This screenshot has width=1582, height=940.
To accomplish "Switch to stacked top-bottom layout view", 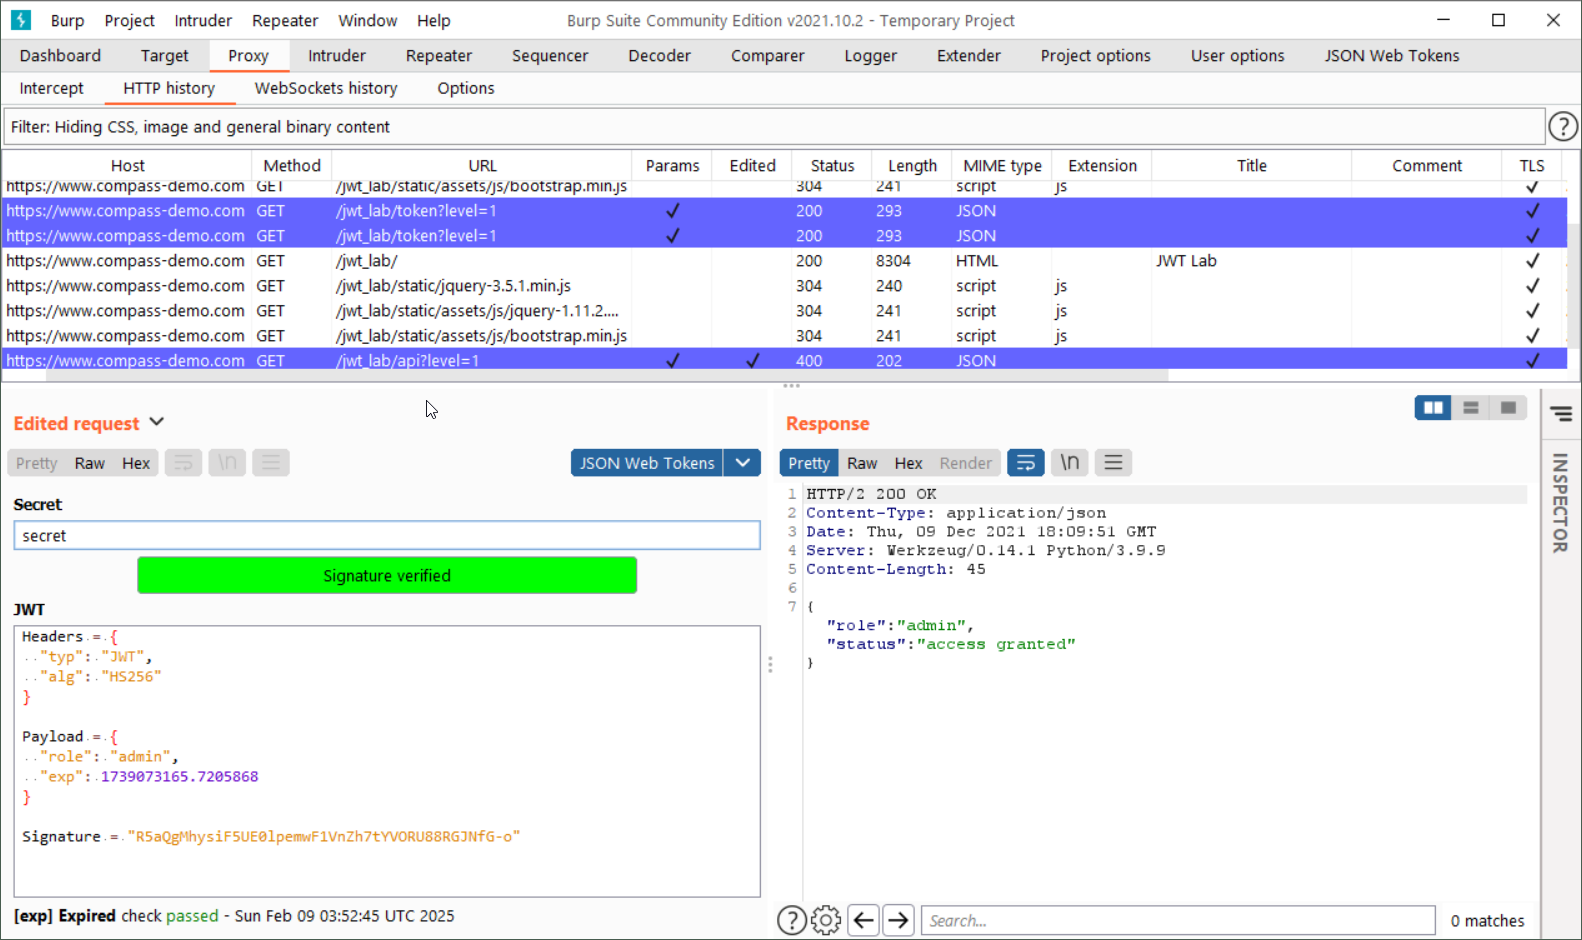I will 1470,408.
